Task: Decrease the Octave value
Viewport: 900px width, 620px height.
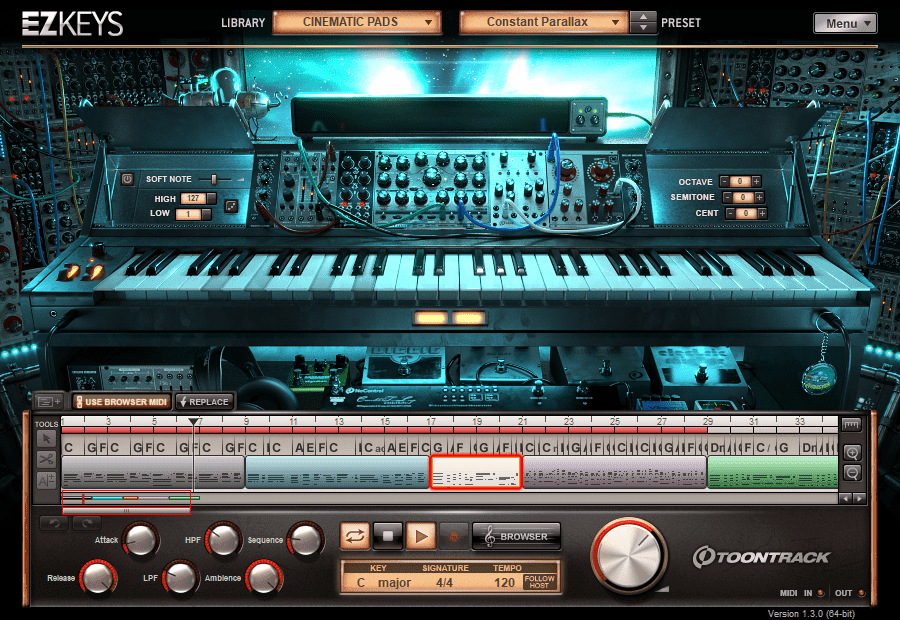Action: 725,181
